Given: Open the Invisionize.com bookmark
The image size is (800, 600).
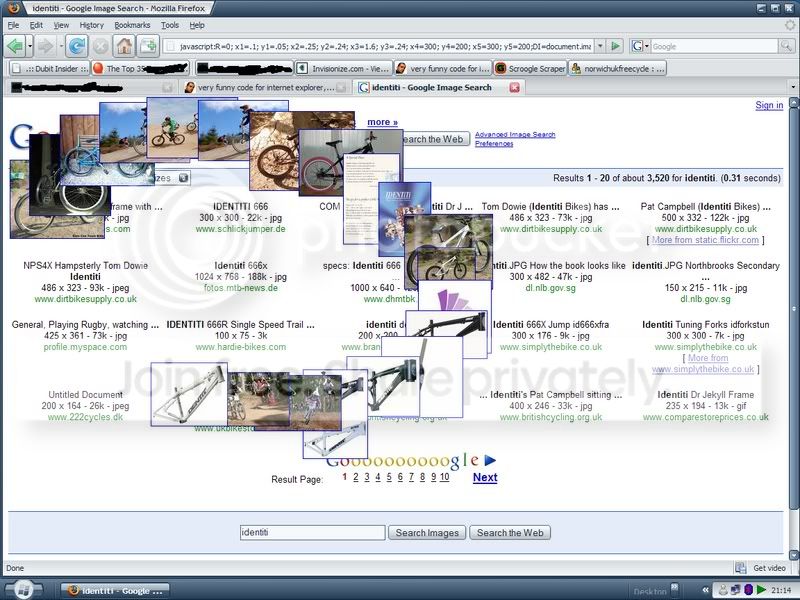Looking at the screenshot, I should click(x=344, y=68).
